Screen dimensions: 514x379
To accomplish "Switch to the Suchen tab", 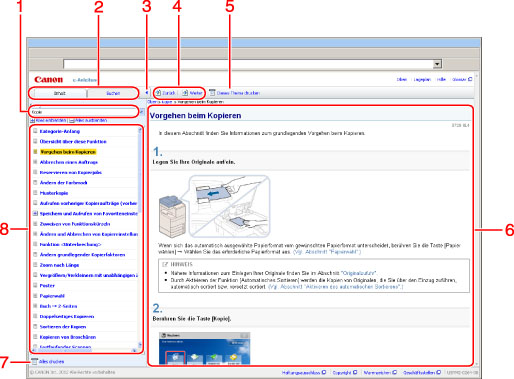I will click(x=113, y=93).
